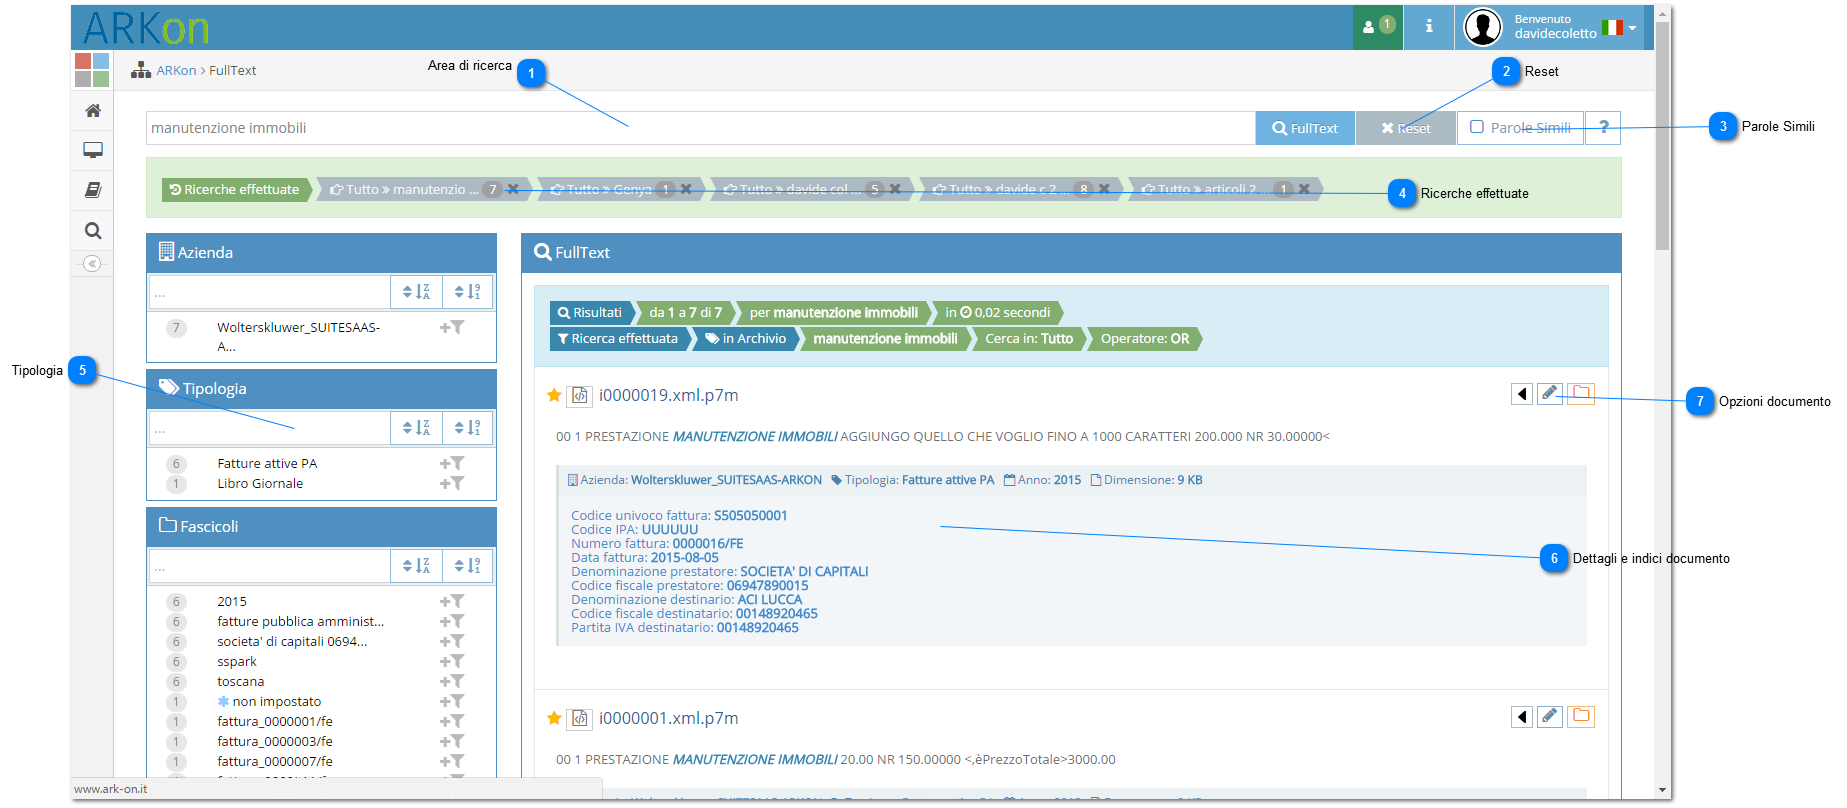Click the user avatar picture
The width and height of the screenshot is (1847, 808).
[1483, 27]
